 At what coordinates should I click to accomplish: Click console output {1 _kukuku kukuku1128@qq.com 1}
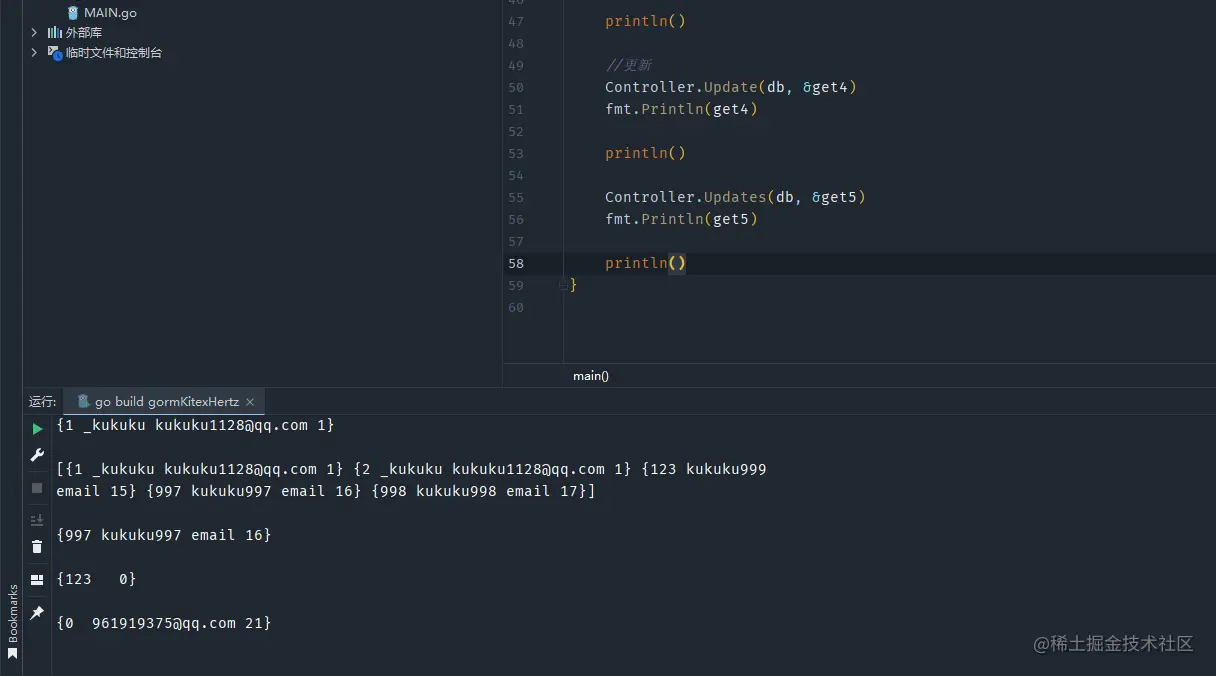[195, 425]
